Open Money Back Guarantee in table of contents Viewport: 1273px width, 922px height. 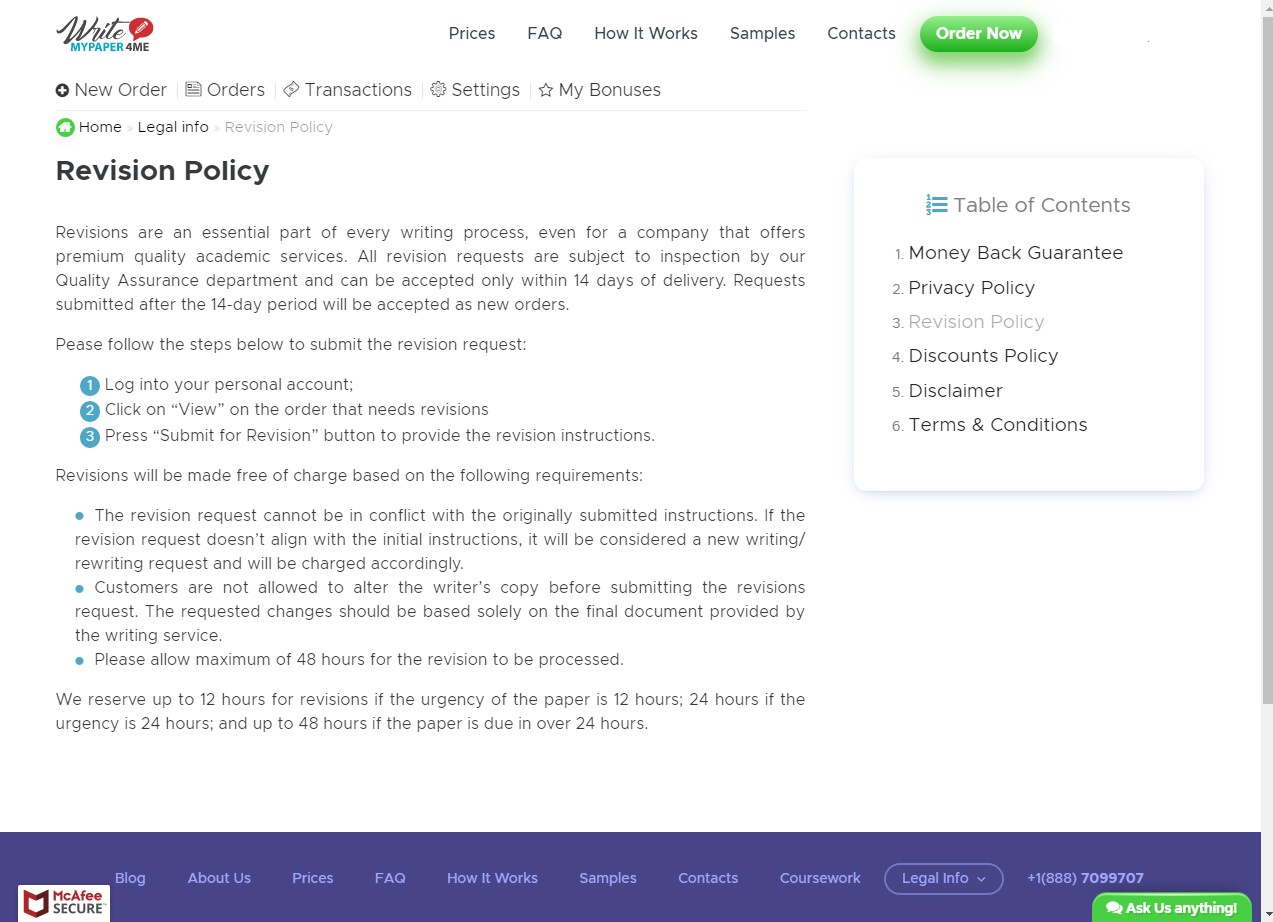1015,253
